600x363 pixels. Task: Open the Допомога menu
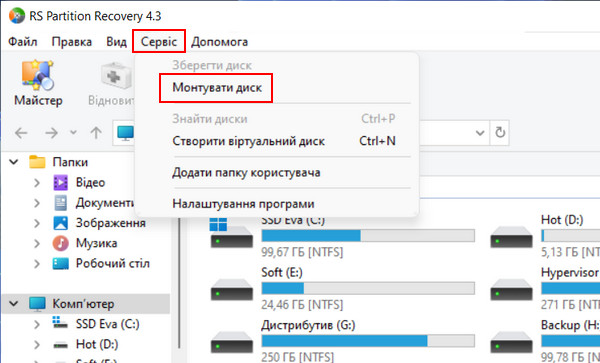tap(220, 41)
